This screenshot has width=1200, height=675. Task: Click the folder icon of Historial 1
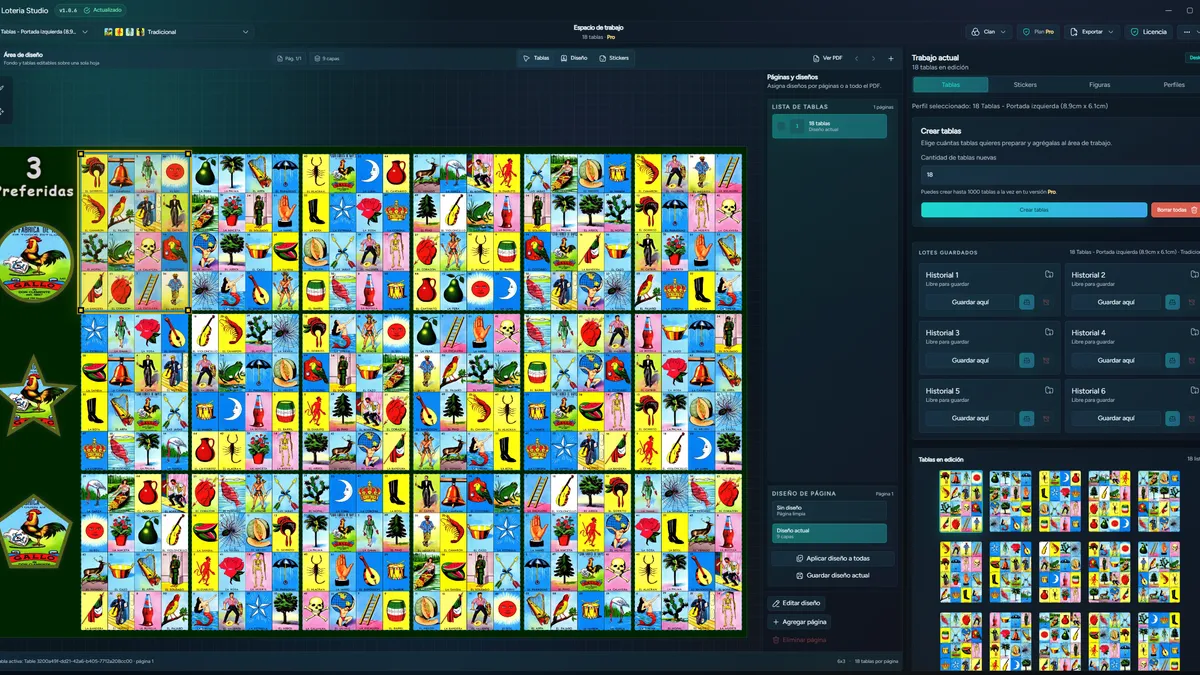point(1049,274)
